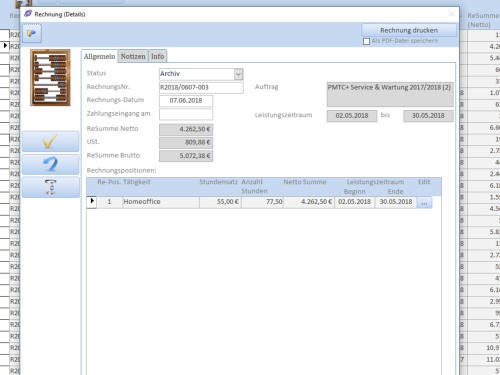Click the Ende cell 30.05.2018 in the position row
This screenshot has height=375, width=500.
pyautogui.click(x=396, y=202)
